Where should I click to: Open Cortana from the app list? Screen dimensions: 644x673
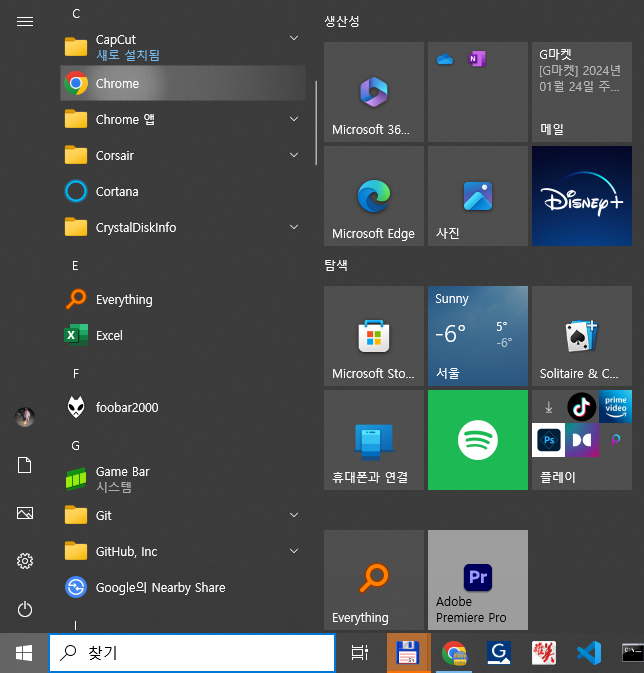point(183,191)
